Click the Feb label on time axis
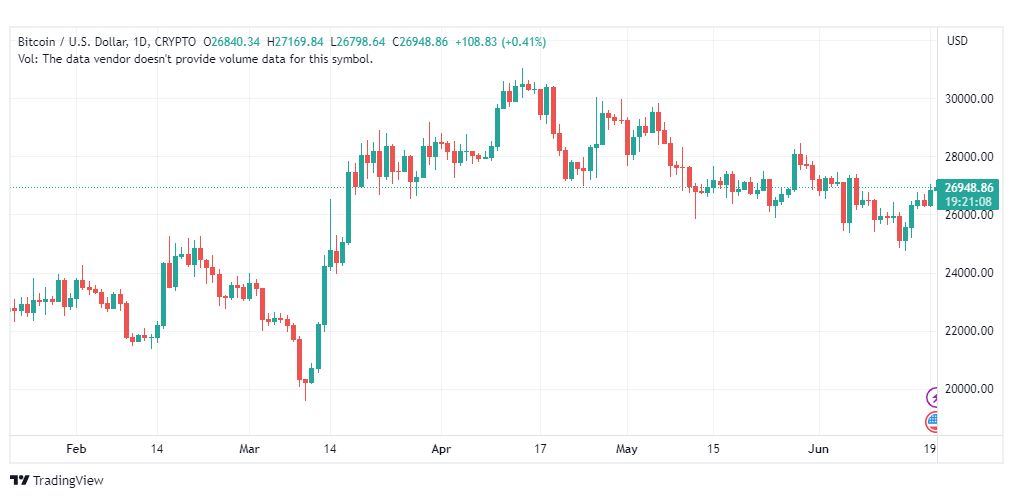 tap(76, 450)
